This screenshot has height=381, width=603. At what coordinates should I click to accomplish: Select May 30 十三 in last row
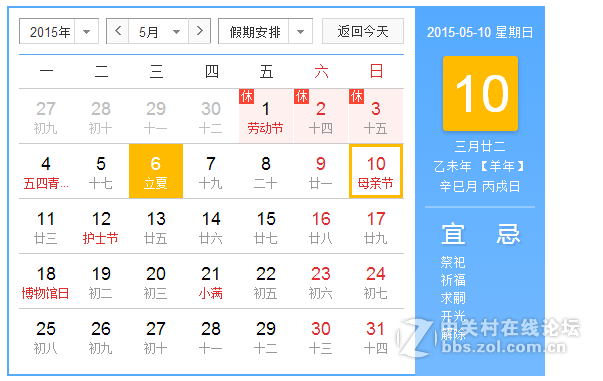tap(321, 336)
